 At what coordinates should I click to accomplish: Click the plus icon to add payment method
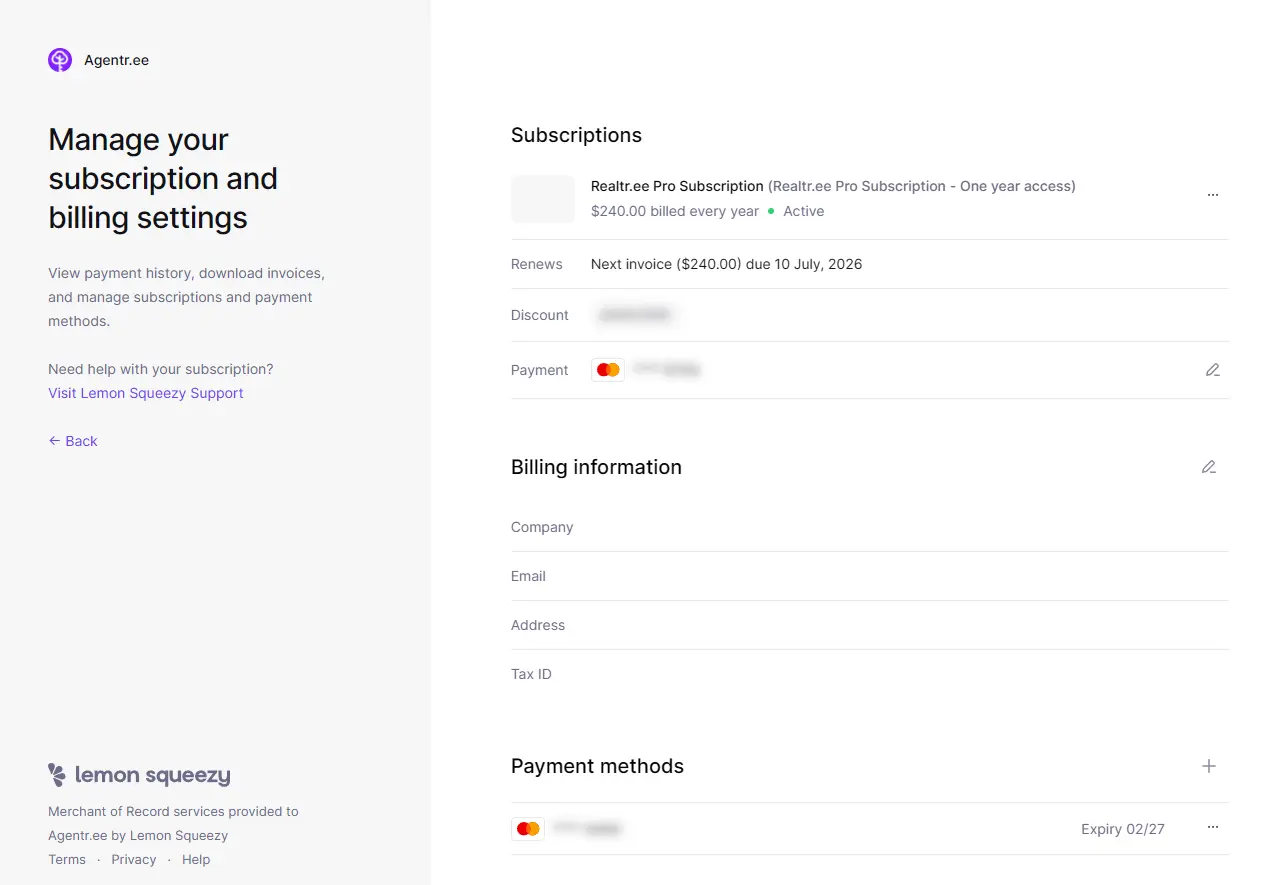pos(1209,766)
